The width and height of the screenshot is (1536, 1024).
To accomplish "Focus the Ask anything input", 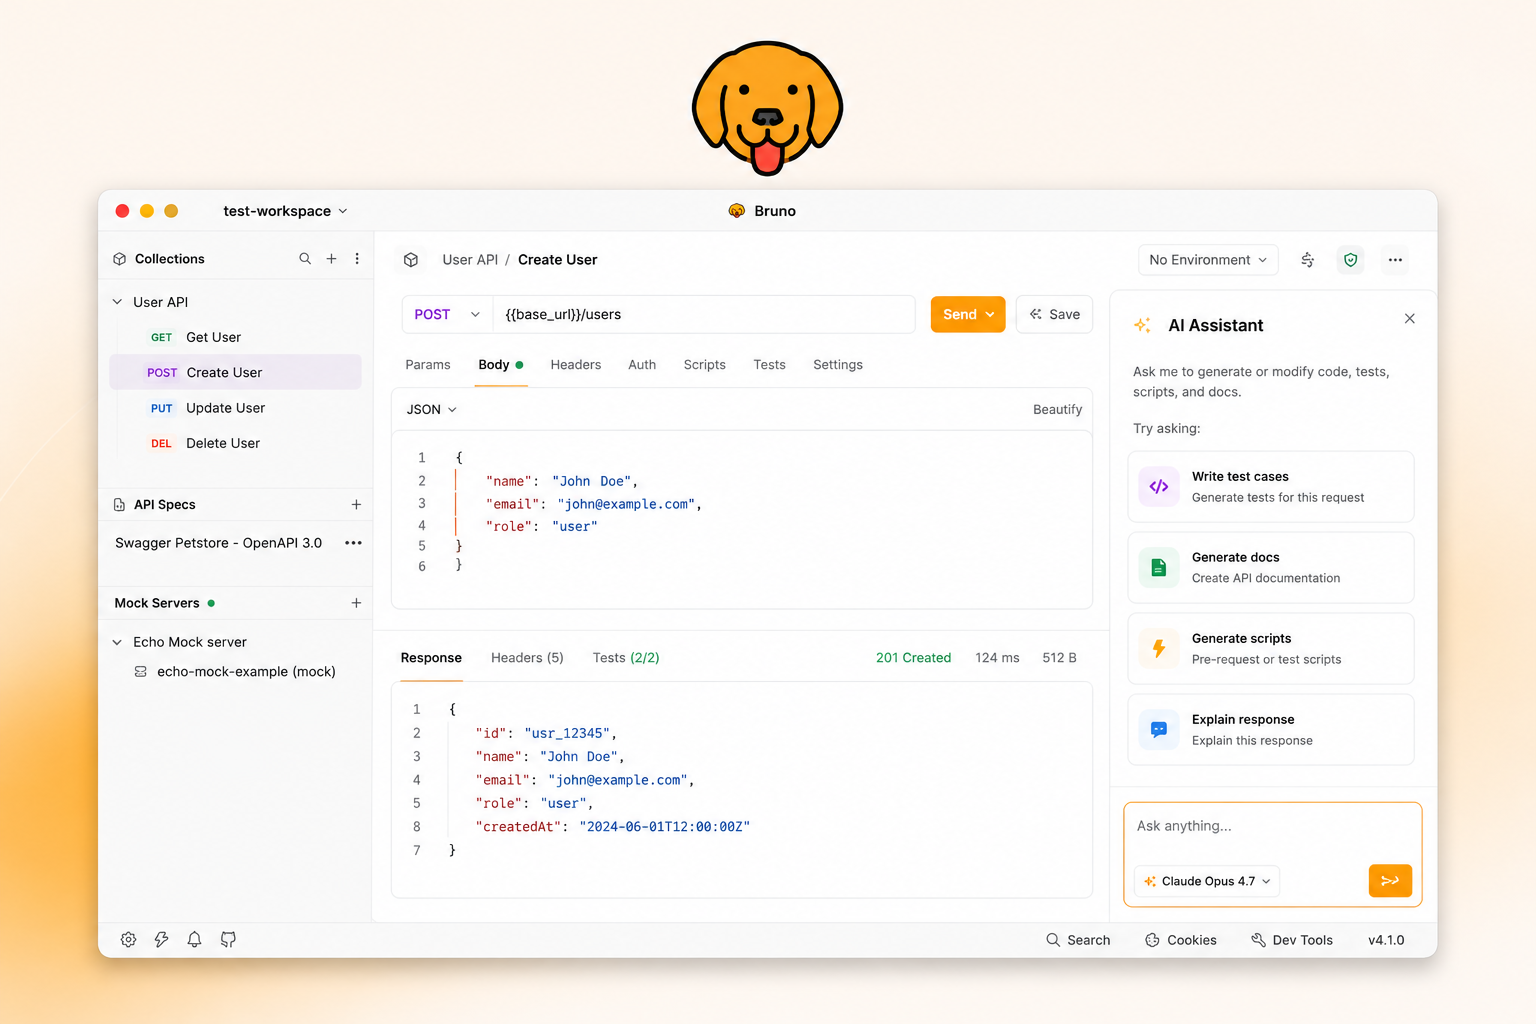I will (1272, 827).
